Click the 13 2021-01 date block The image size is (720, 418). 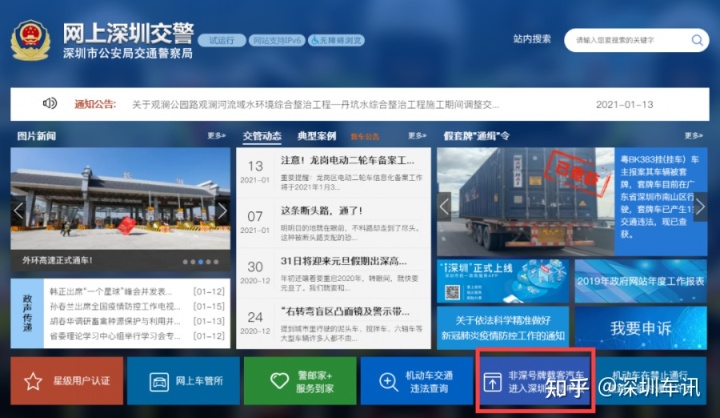pos(255,171)
